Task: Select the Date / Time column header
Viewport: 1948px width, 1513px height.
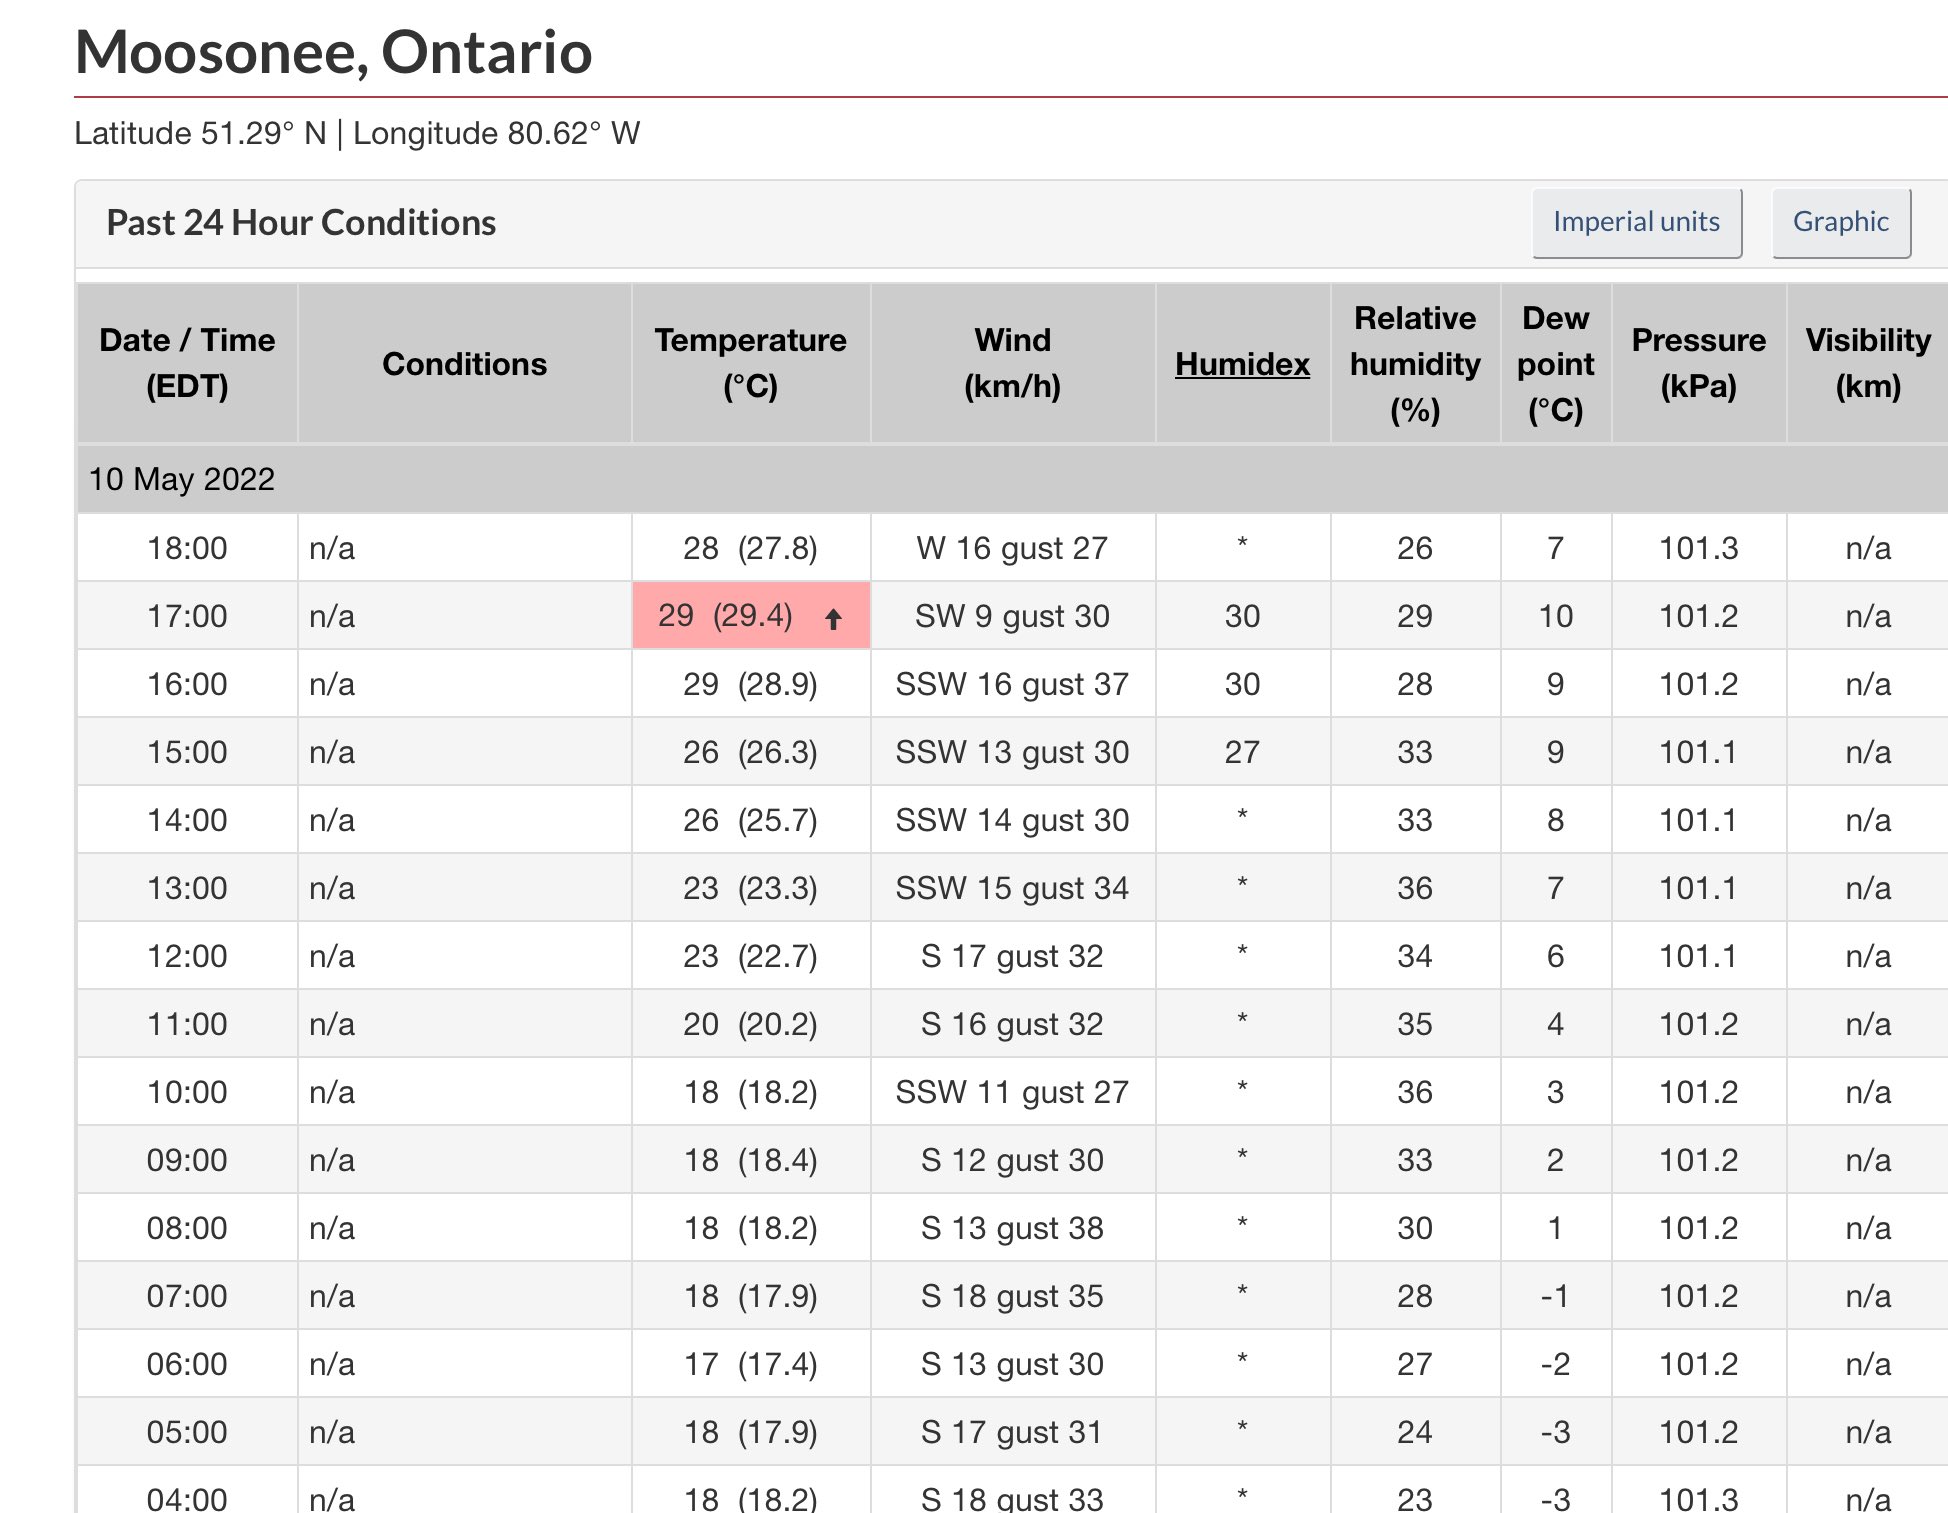Action: click(x=188, y=362)
